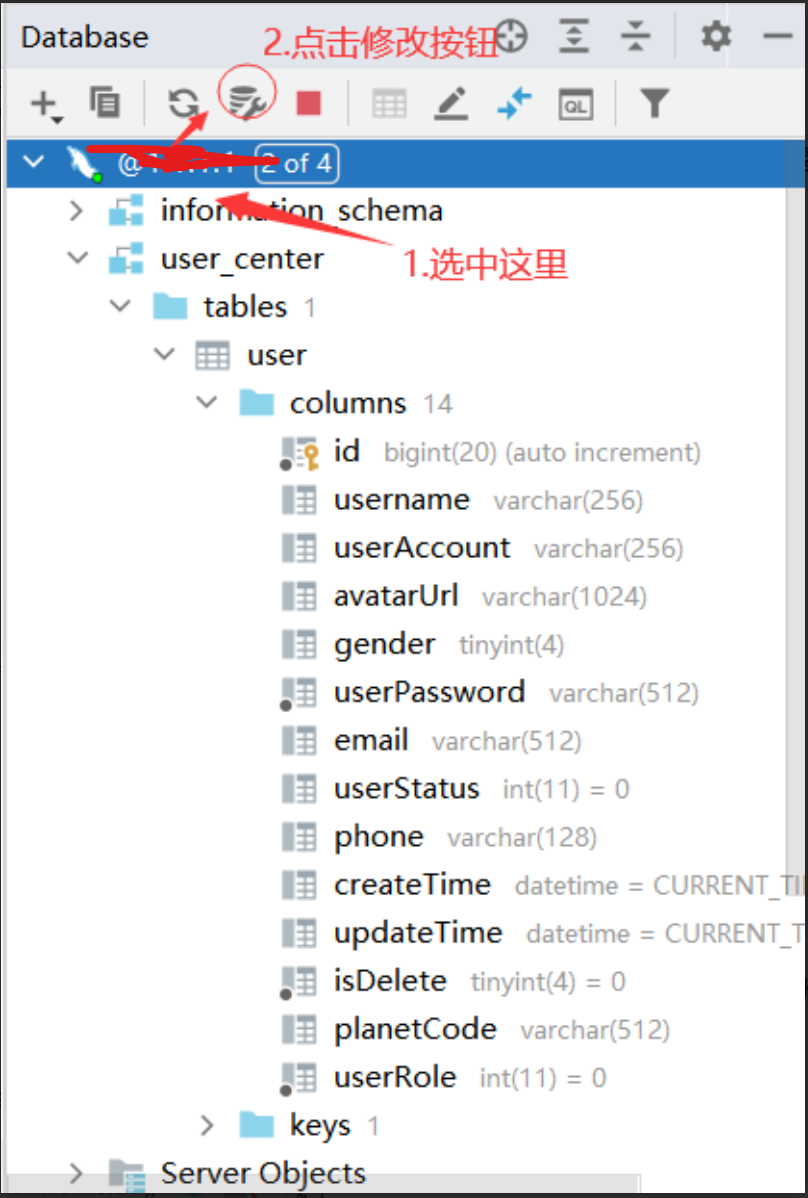Viewport: 808px width, 1198px height.
Task: Click the jump to source arrows icon
Action: [514, 103]
